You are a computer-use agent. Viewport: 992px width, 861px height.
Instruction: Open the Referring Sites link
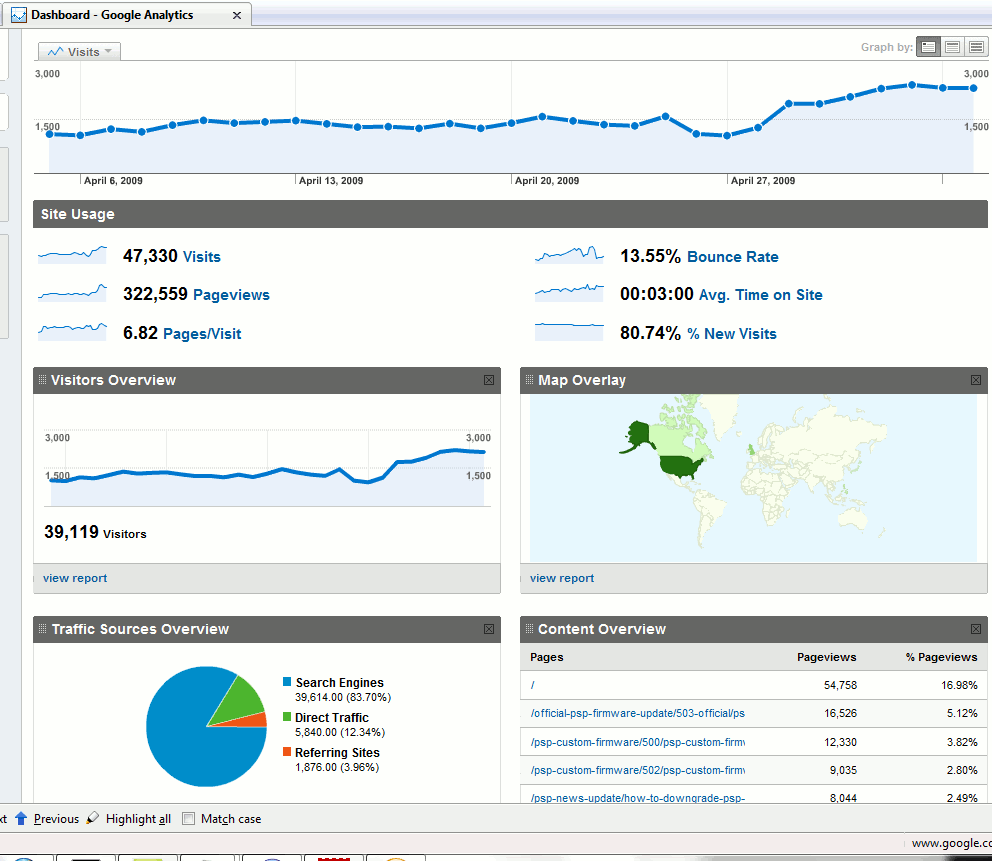click(337, 752)
